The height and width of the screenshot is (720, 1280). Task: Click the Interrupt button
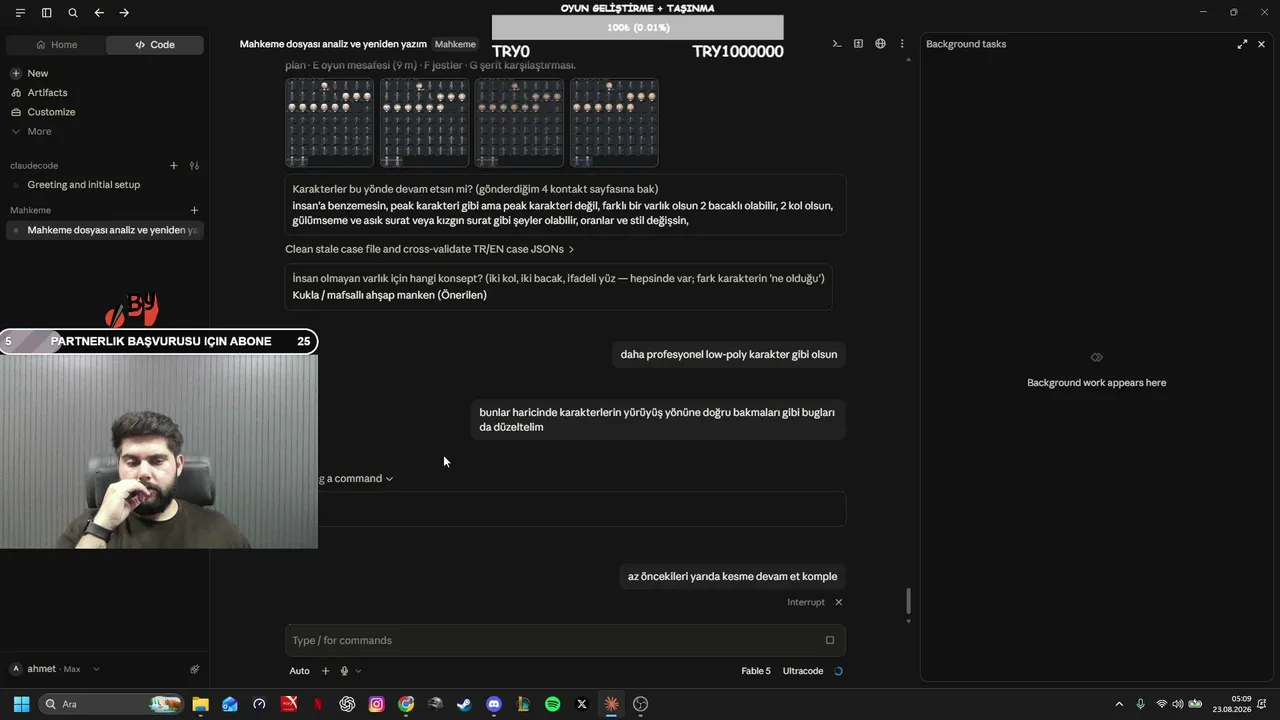tap(806, 602)
